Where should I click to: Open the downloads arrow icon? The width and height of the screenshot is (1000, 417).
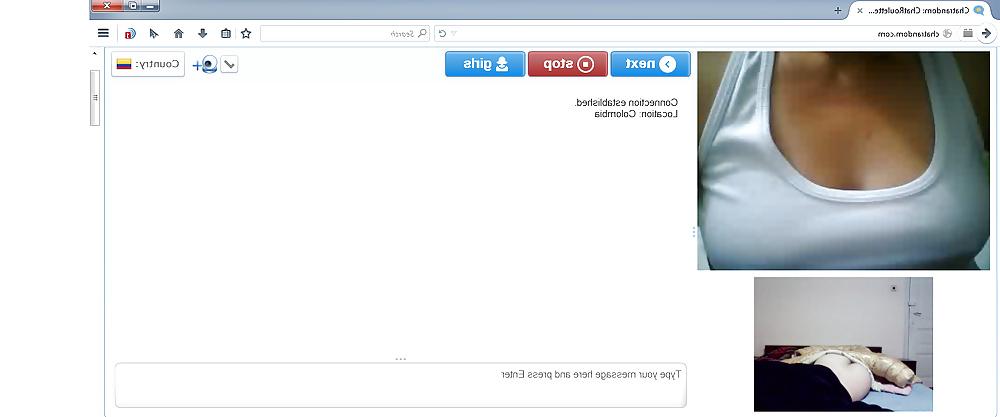(202, 33)
